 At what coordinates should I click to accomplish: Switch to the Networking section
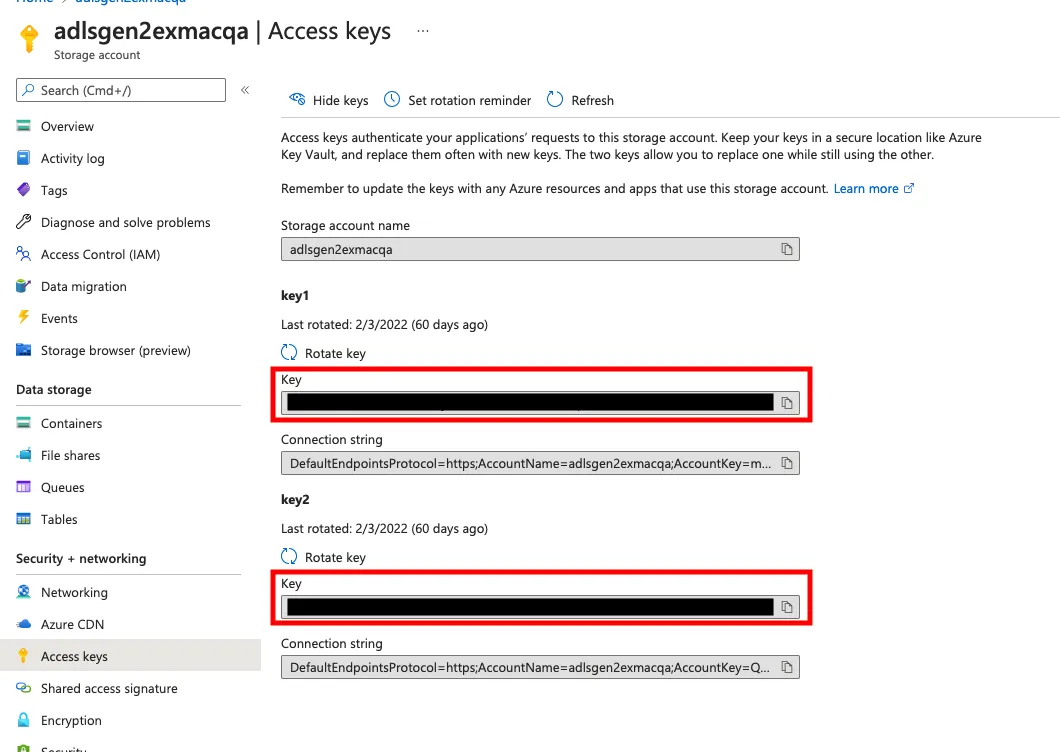[x=75, y=592]
